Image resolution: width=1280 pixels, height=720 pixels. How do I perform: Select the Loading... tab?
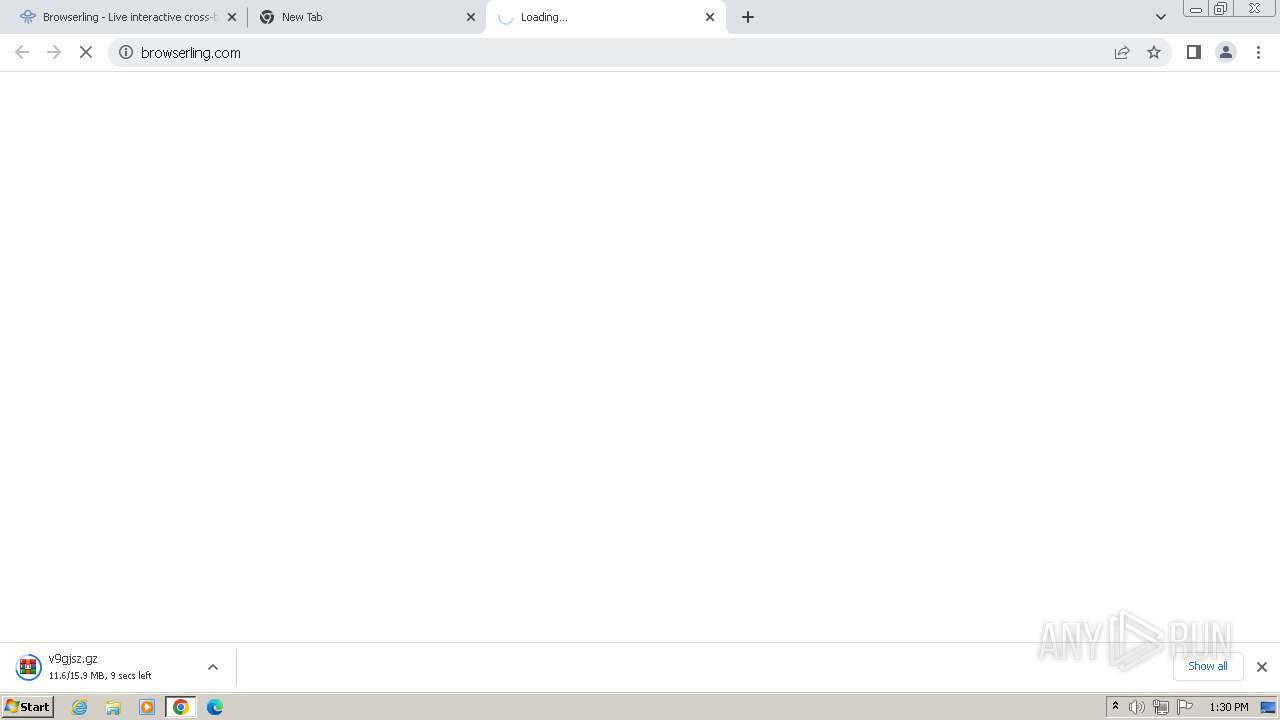tap(606, 17)
